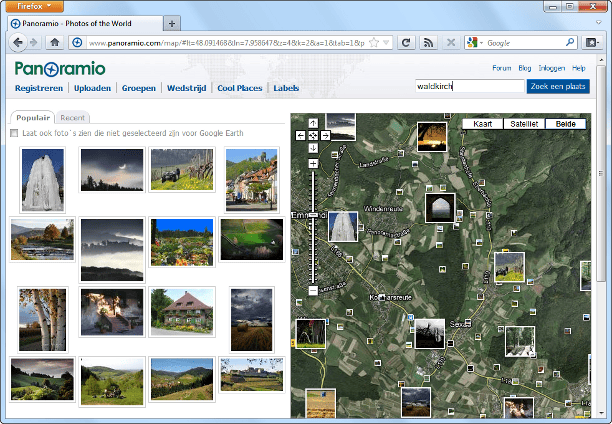This screenshot has height=424, width=612.
Task: Open the Help link
Action: pyautogui.click(x=578, y=68)
